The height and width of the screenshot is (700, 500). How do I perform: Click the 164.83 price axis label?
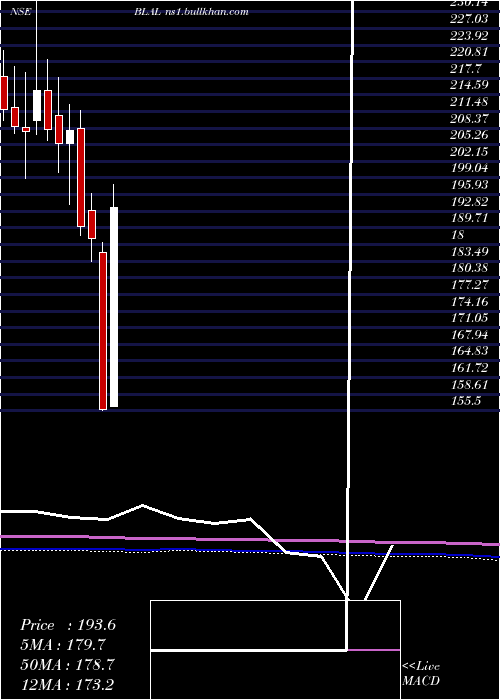[x=469, y=351]
